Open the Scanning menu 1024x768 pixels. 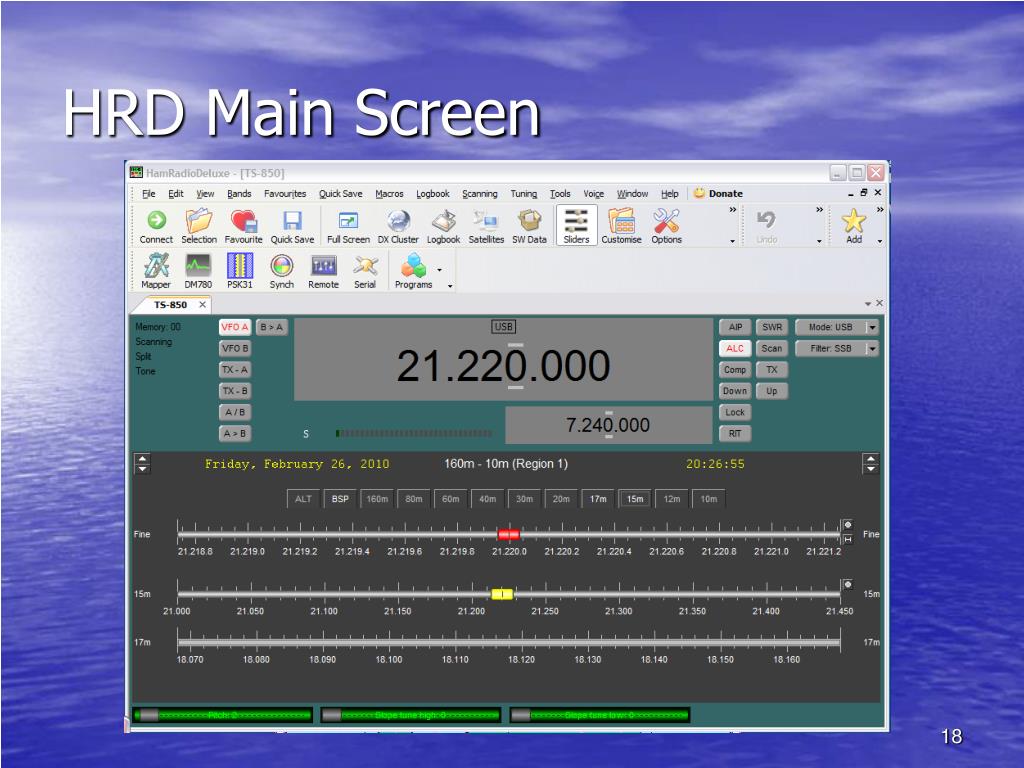[x=480, y=194]
